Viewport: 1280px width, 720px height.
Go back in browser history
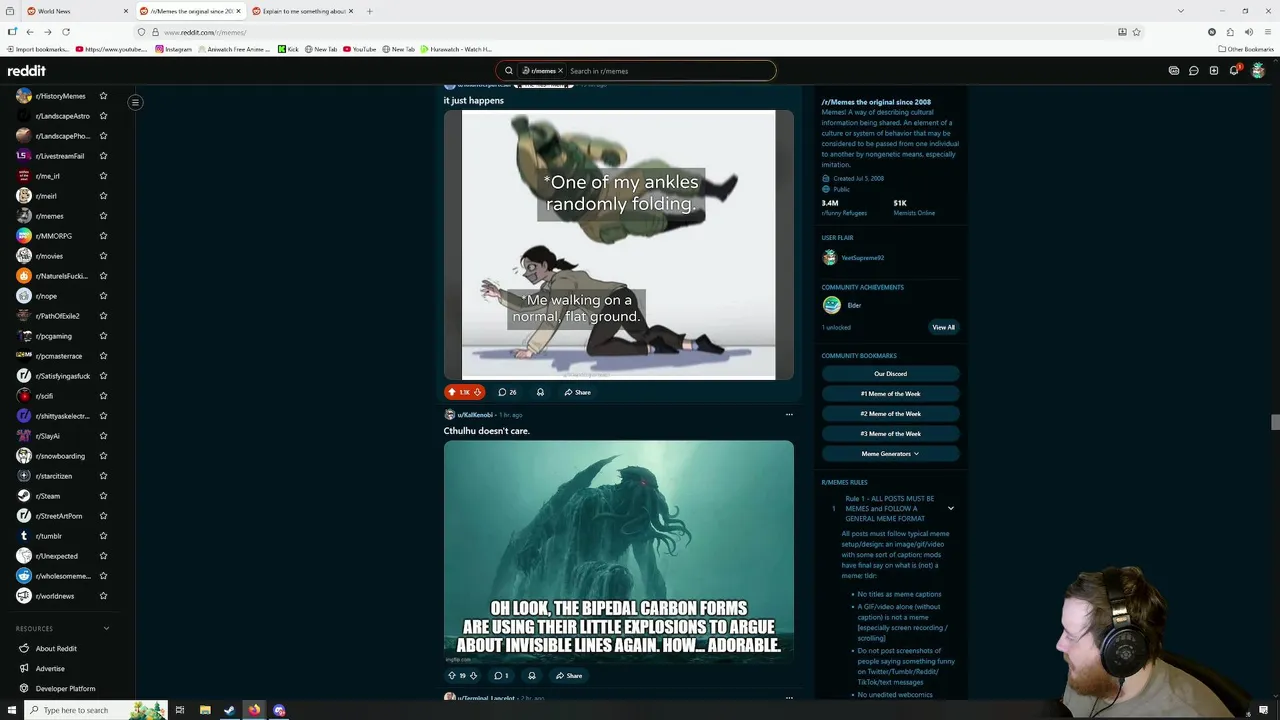[x=30, y=32]
